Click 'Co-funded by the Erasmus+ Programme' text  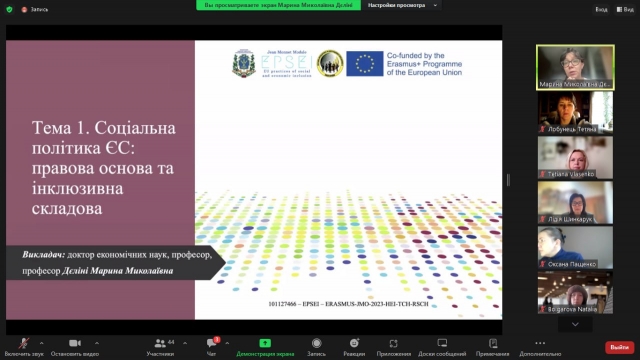coord(424,64)
